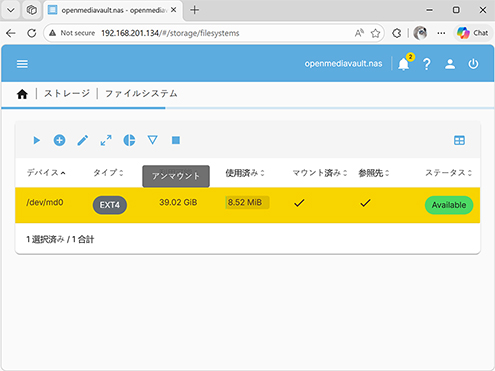Click the mount (play) filesystem icon
The image size is (495, 371).
(x=36, y=140)
